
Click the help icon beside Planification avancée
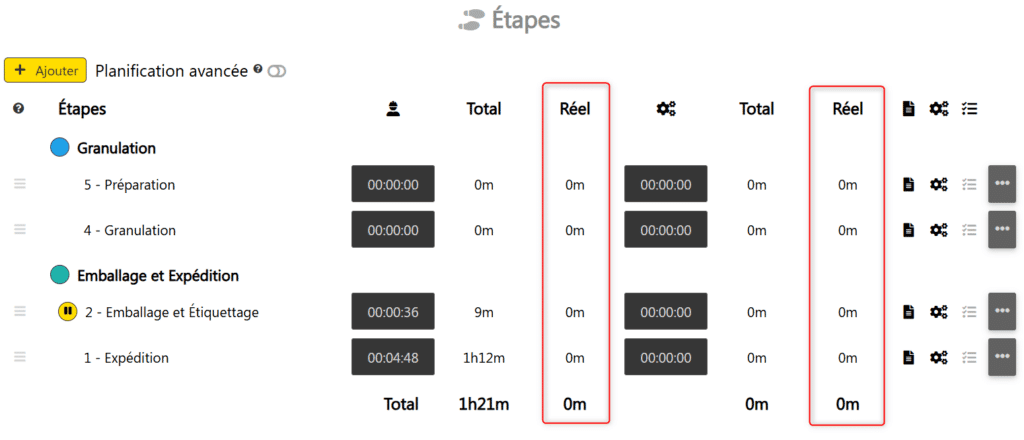[258, 69]
